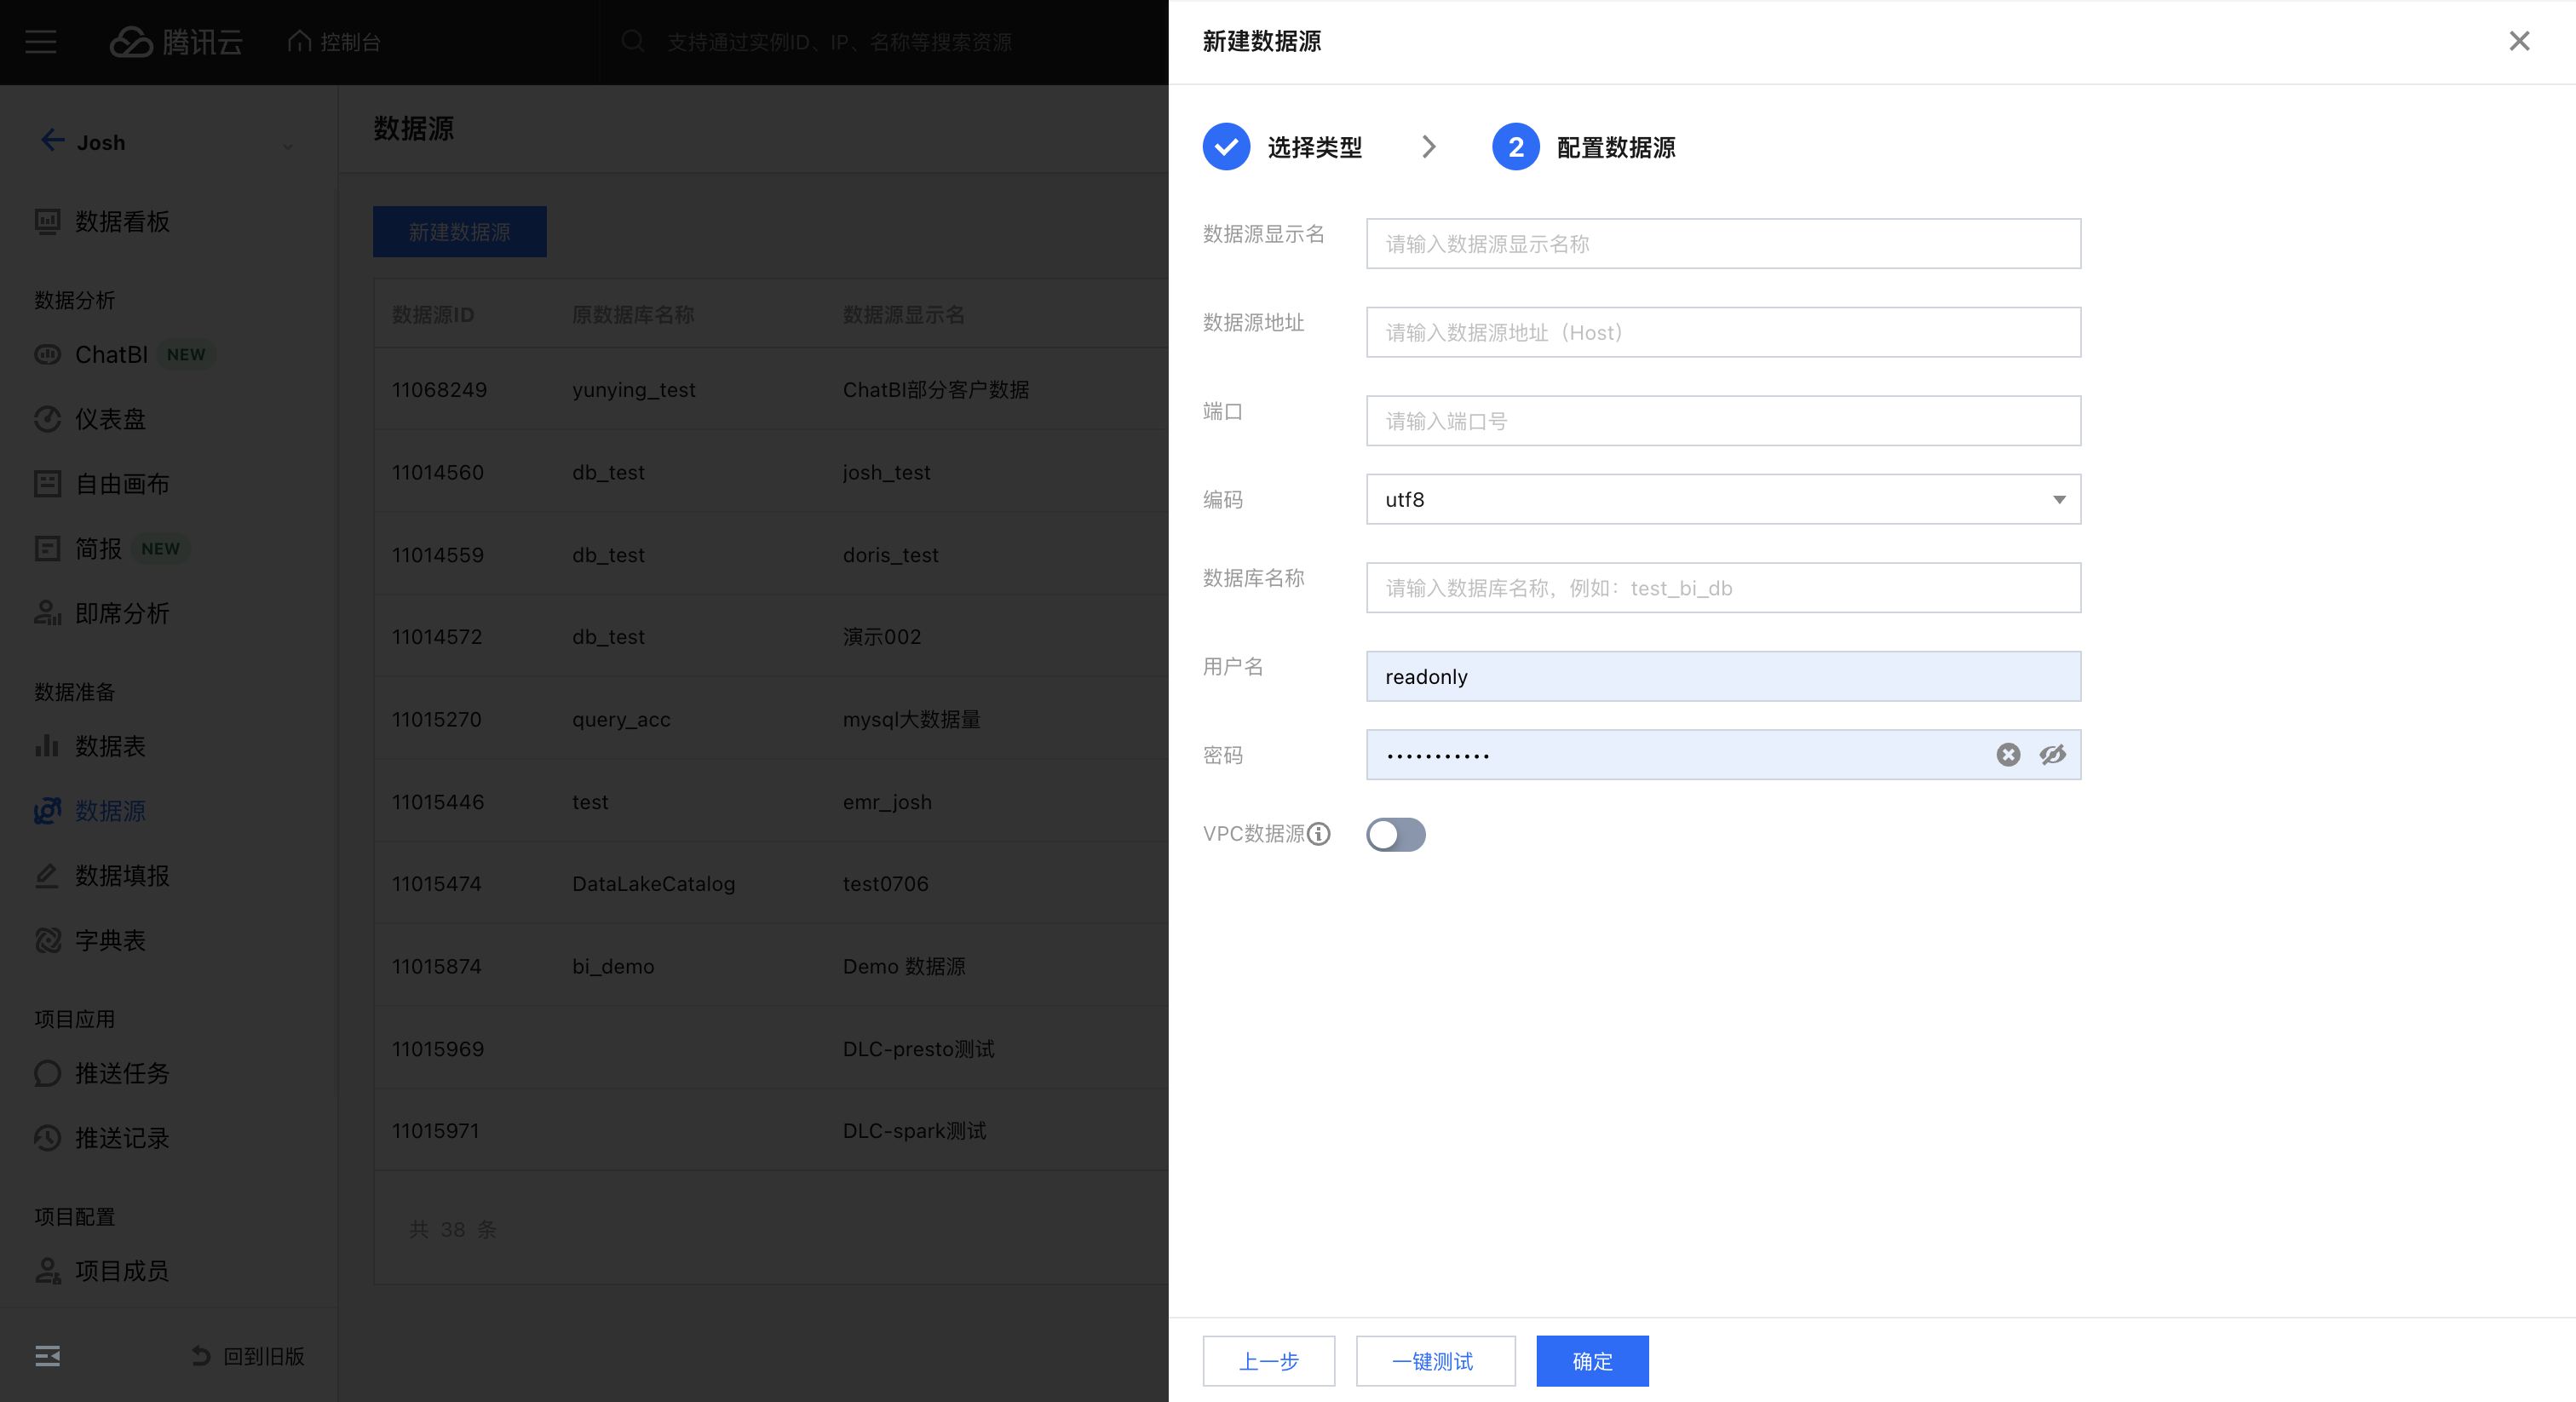Toggle password visibility eye icon
This screenshot has width=2576, height=1402.
point(2052,755)
